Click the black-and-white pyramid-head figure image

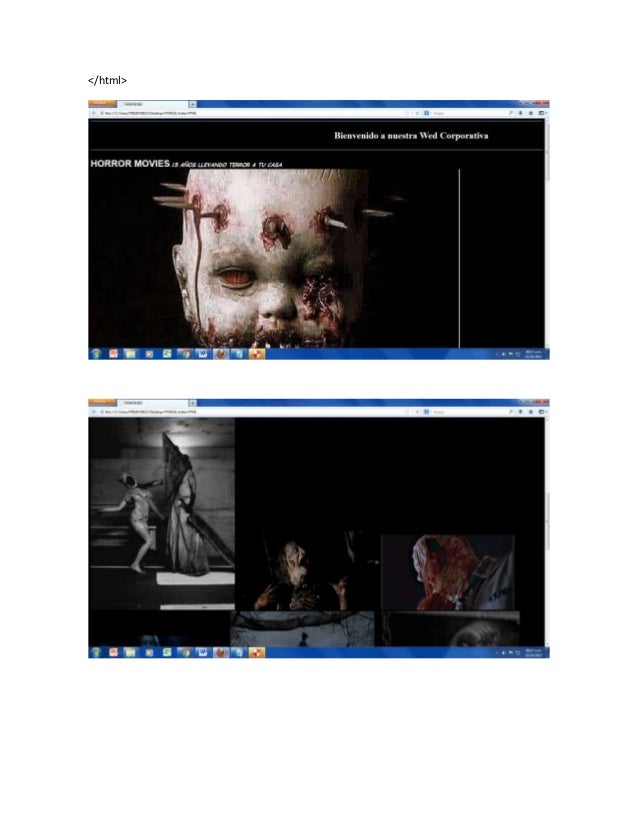coord(162,514)
